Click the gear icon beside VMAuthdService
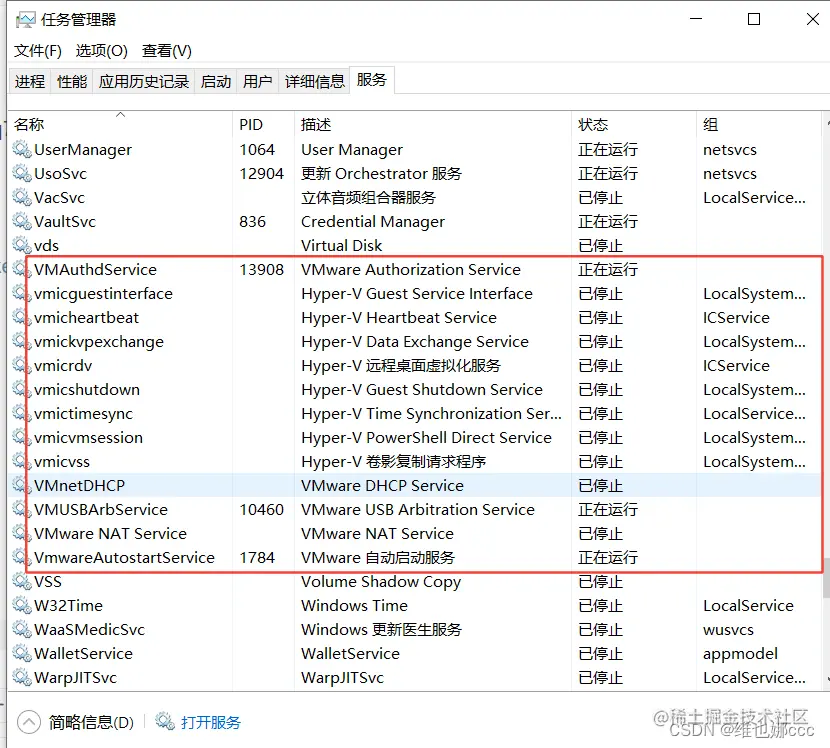The width and height of the screenshot is (830, 748). 22,269
